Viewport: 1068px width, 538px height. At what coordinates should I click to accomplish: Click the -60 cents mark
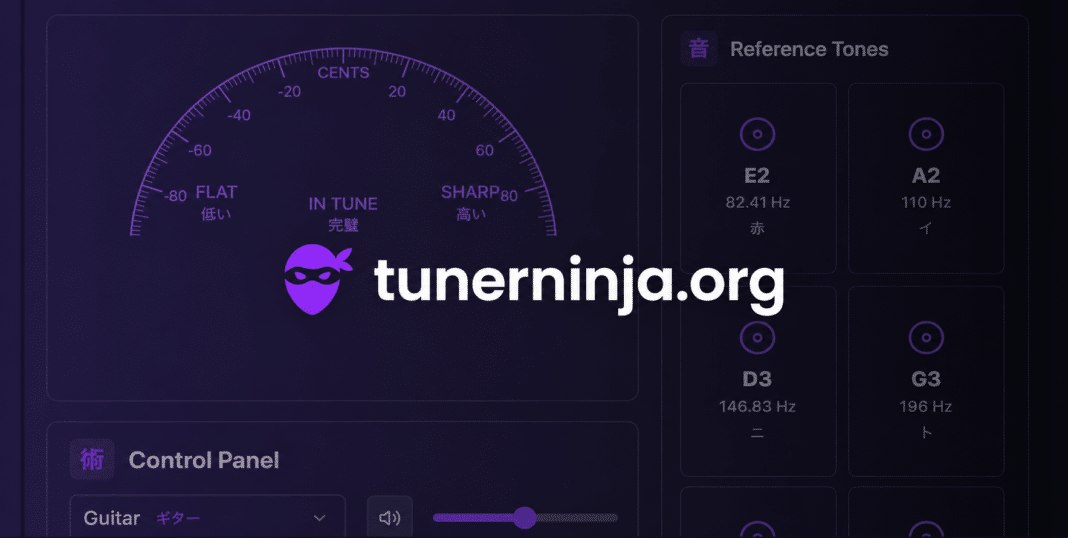(200, 151)
